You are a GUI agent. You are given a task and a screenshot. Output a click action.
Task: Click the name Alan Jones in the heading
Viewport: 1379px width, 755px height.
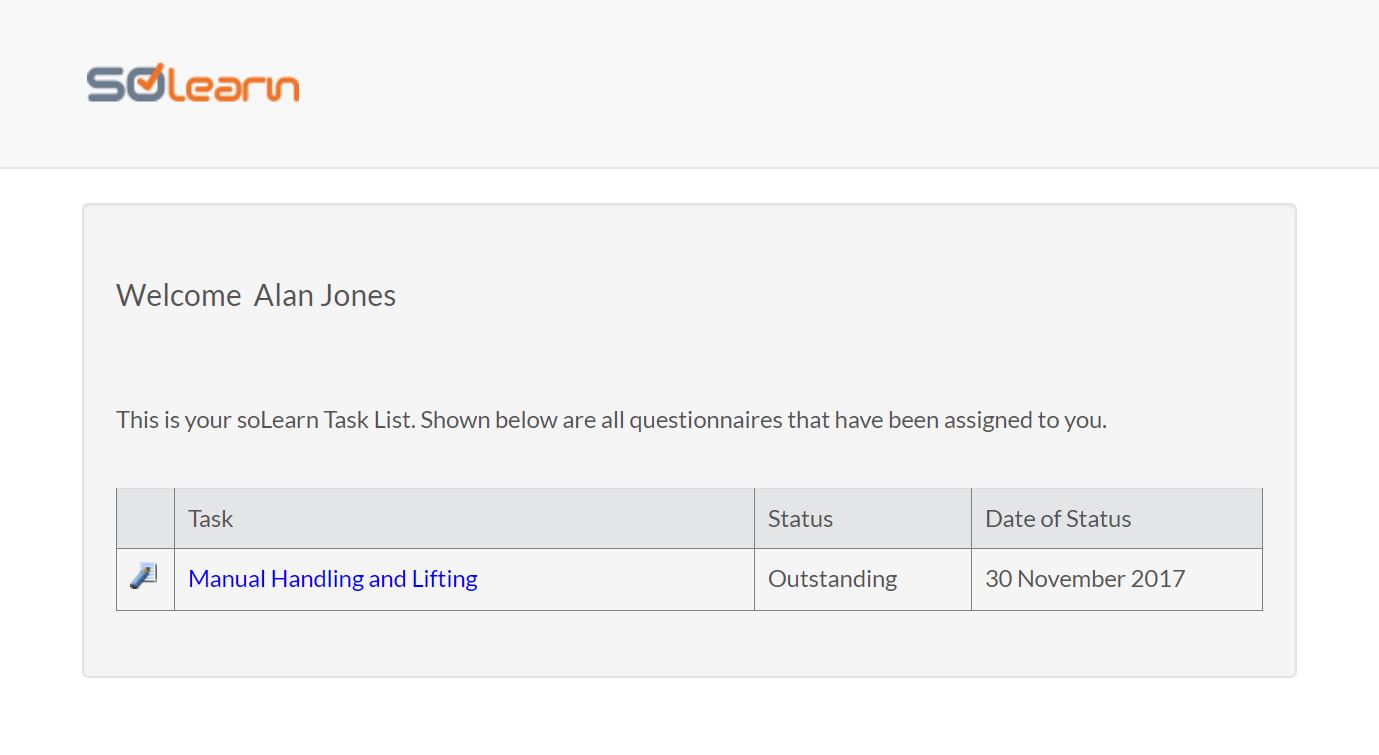[x=325, y=296]
